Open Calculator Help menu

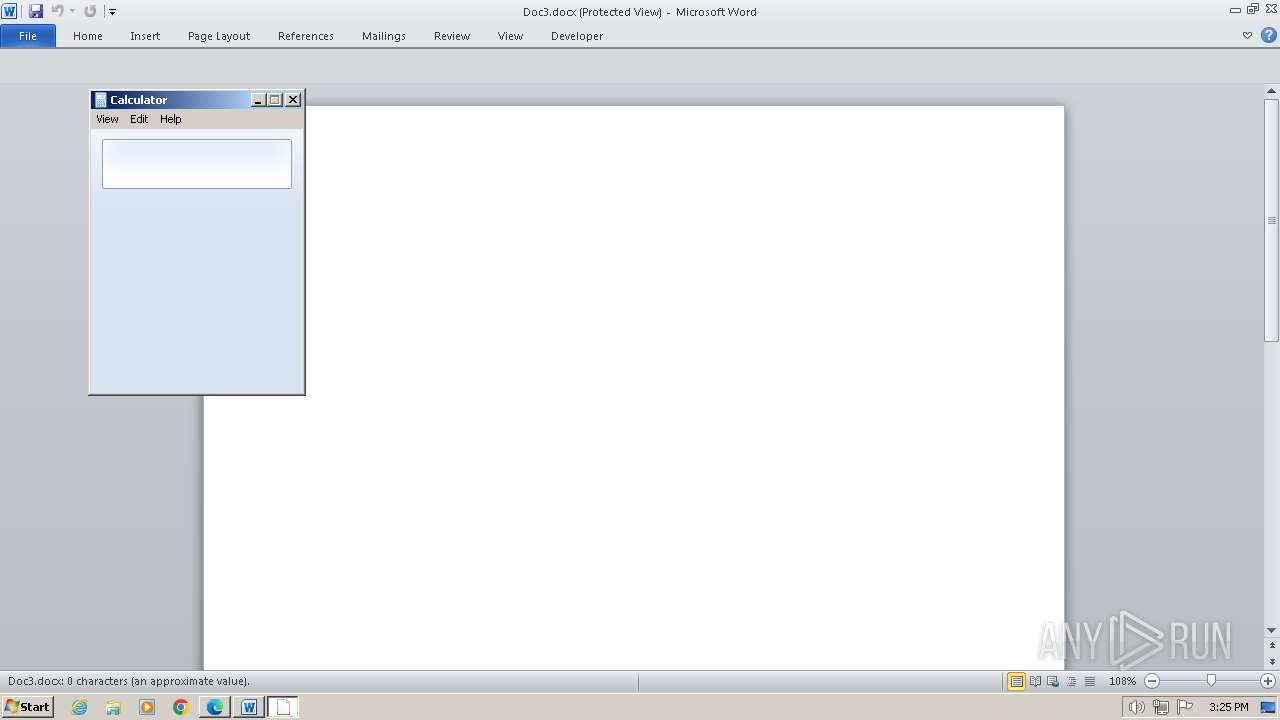point(171,119)
